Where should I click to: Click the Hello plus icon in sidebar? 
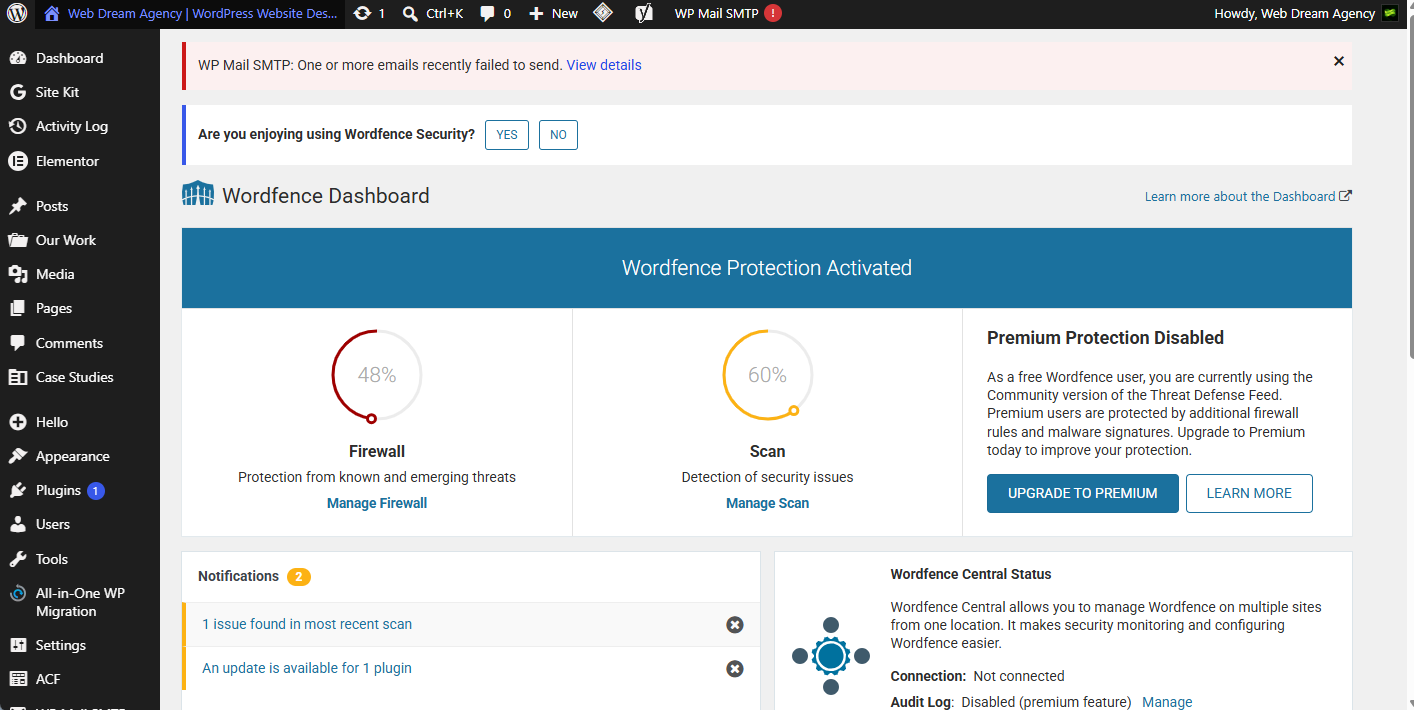tap(18, 422)
